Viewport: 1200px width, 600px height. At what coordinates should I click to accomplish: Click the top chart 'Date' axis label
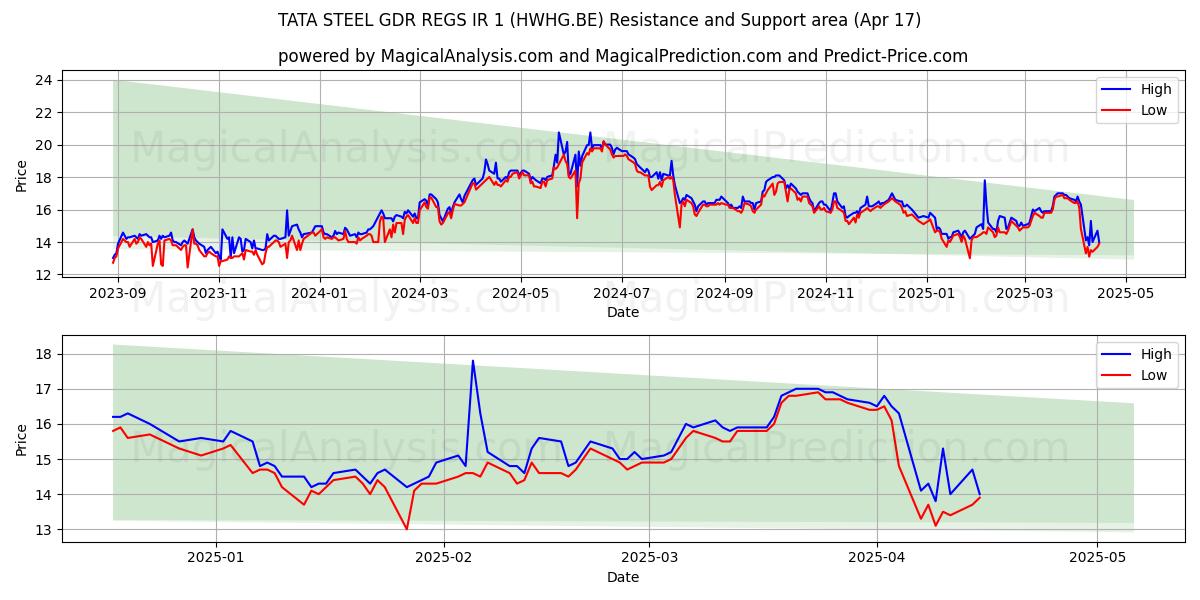point(622,312)
